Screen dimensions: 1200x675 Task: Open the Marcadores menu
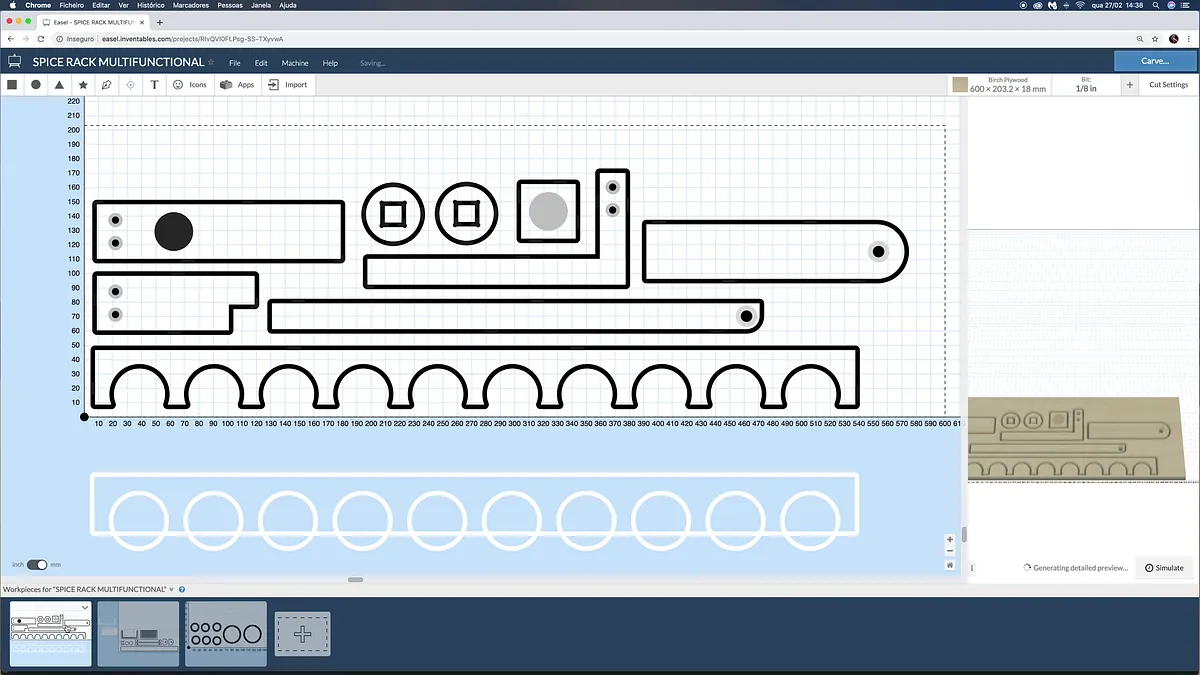[x=191, y=5]
